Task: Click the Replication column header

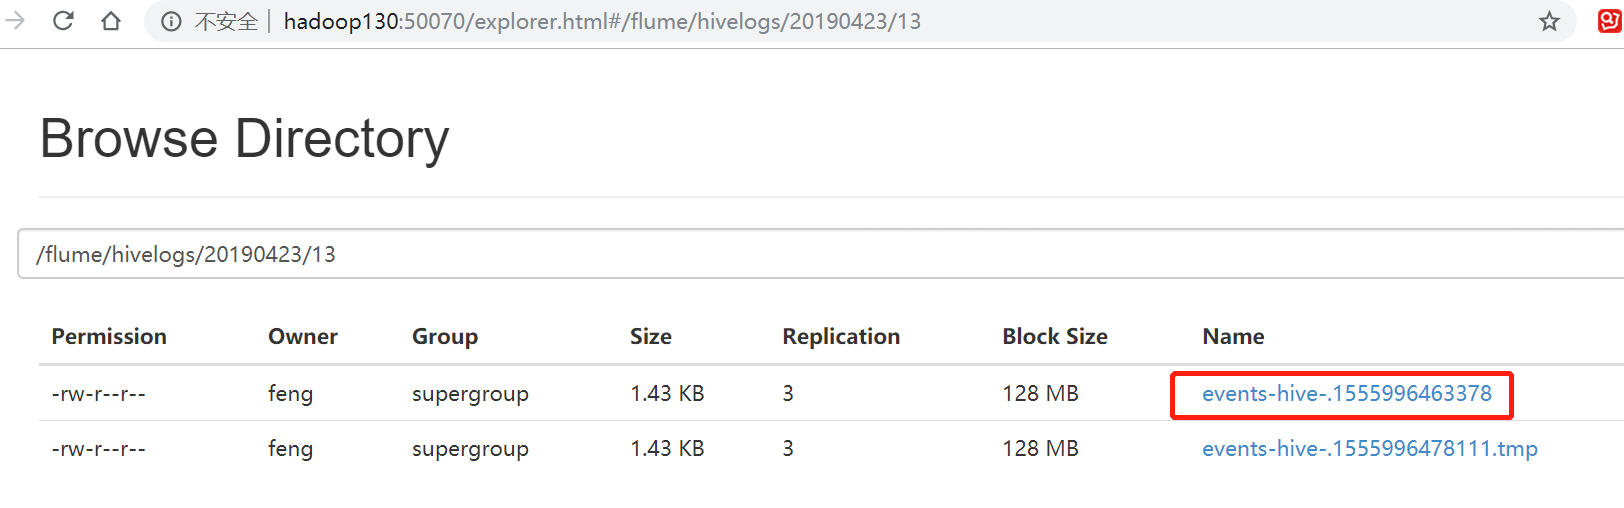Action: [841, 337]
